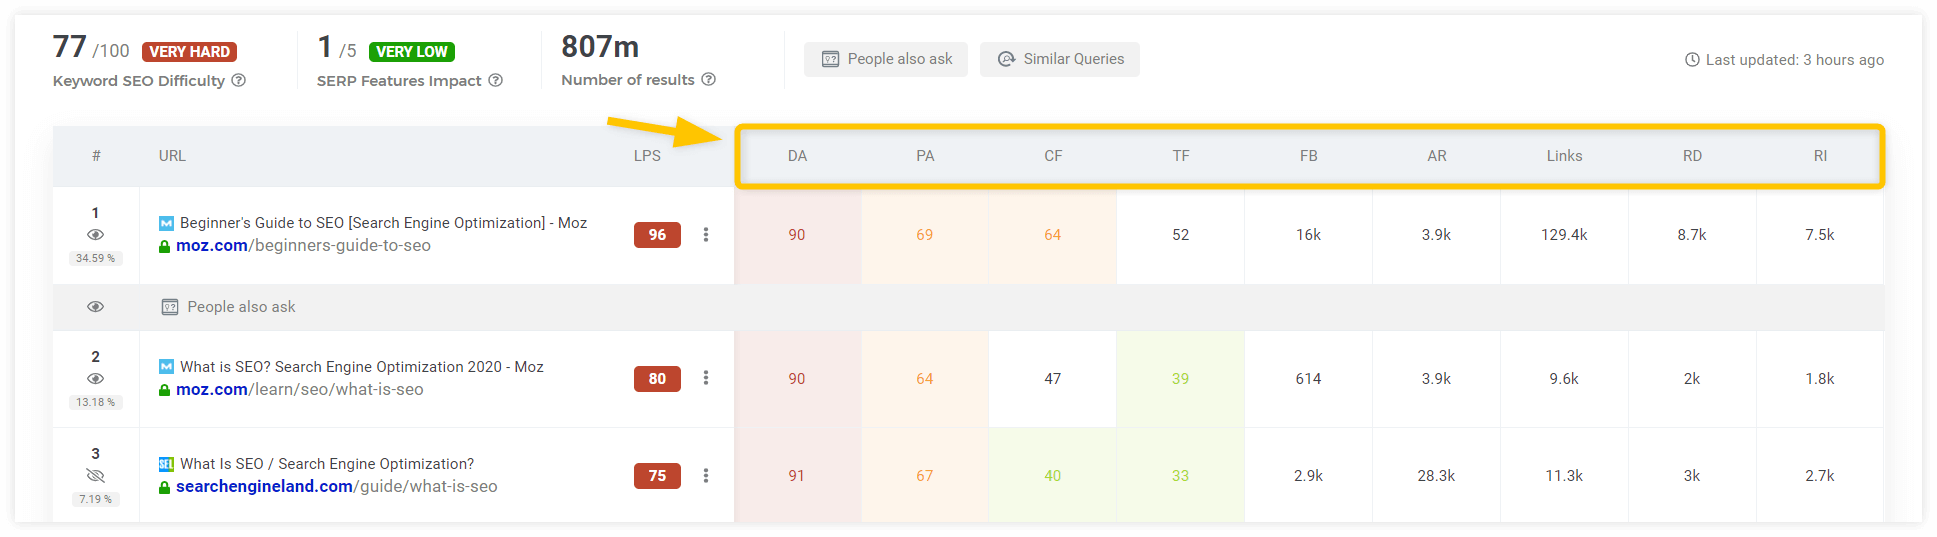Open three-dot menu for What is SEO Moz result

click(706, 378)
